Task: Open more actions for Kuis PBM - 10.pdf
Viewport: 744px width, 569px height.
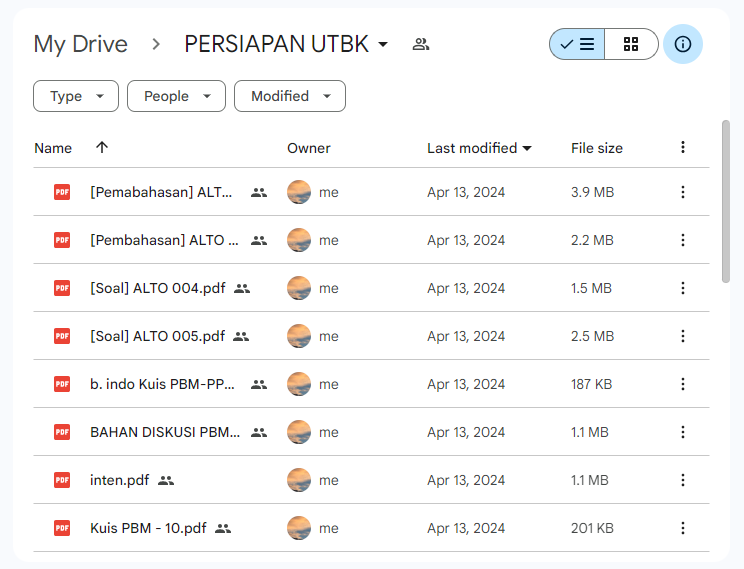Action: [683, 528]
